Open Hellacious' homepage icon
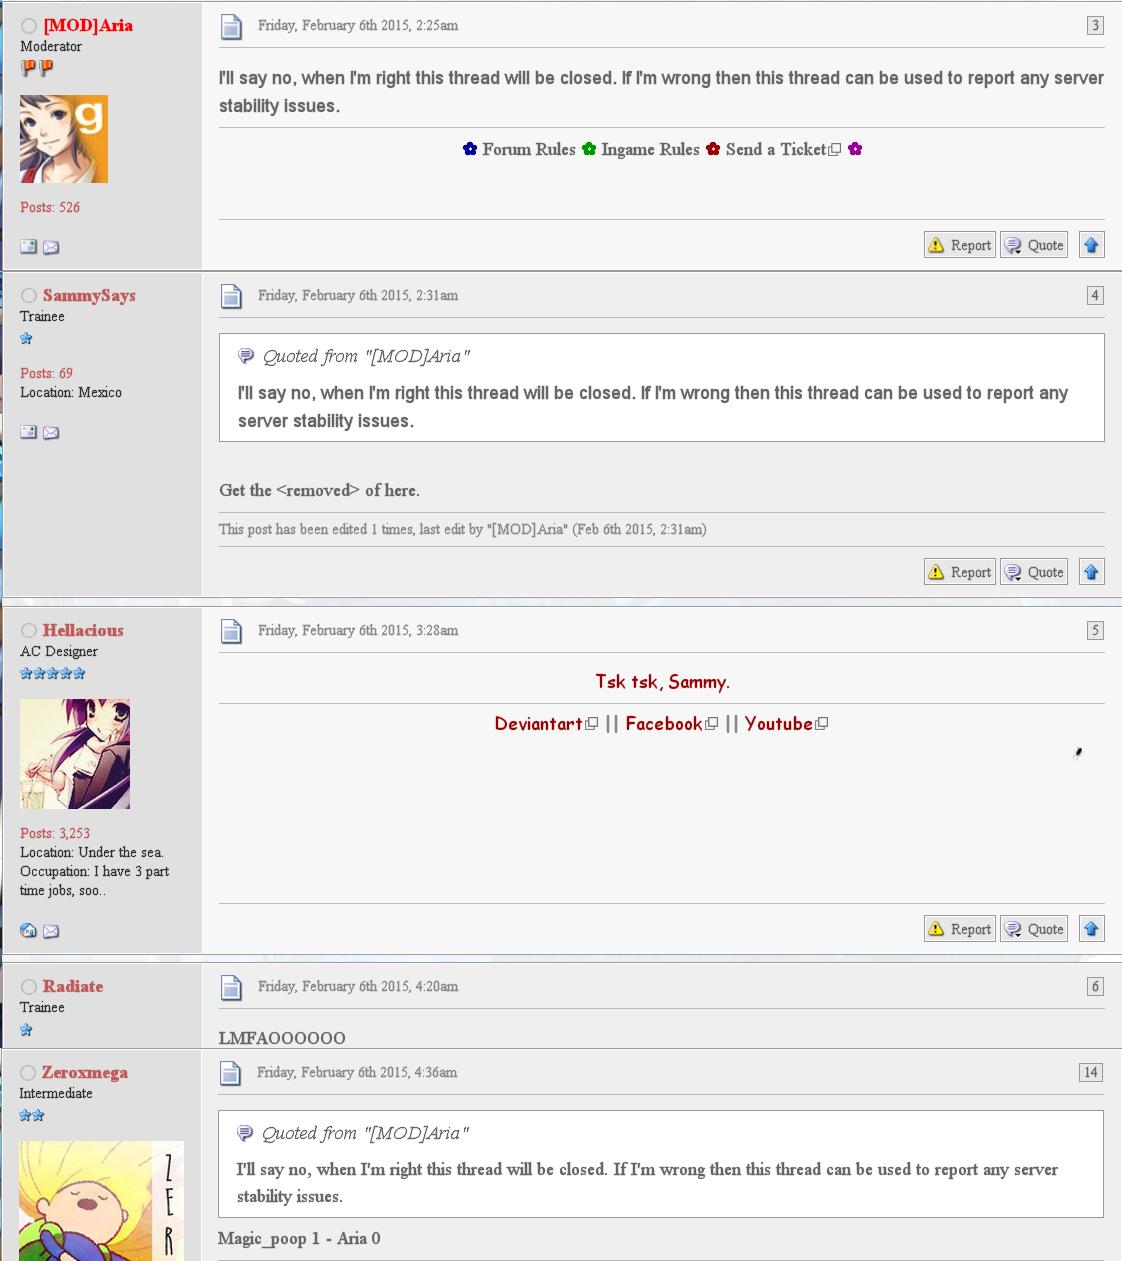 click(29, 931)
